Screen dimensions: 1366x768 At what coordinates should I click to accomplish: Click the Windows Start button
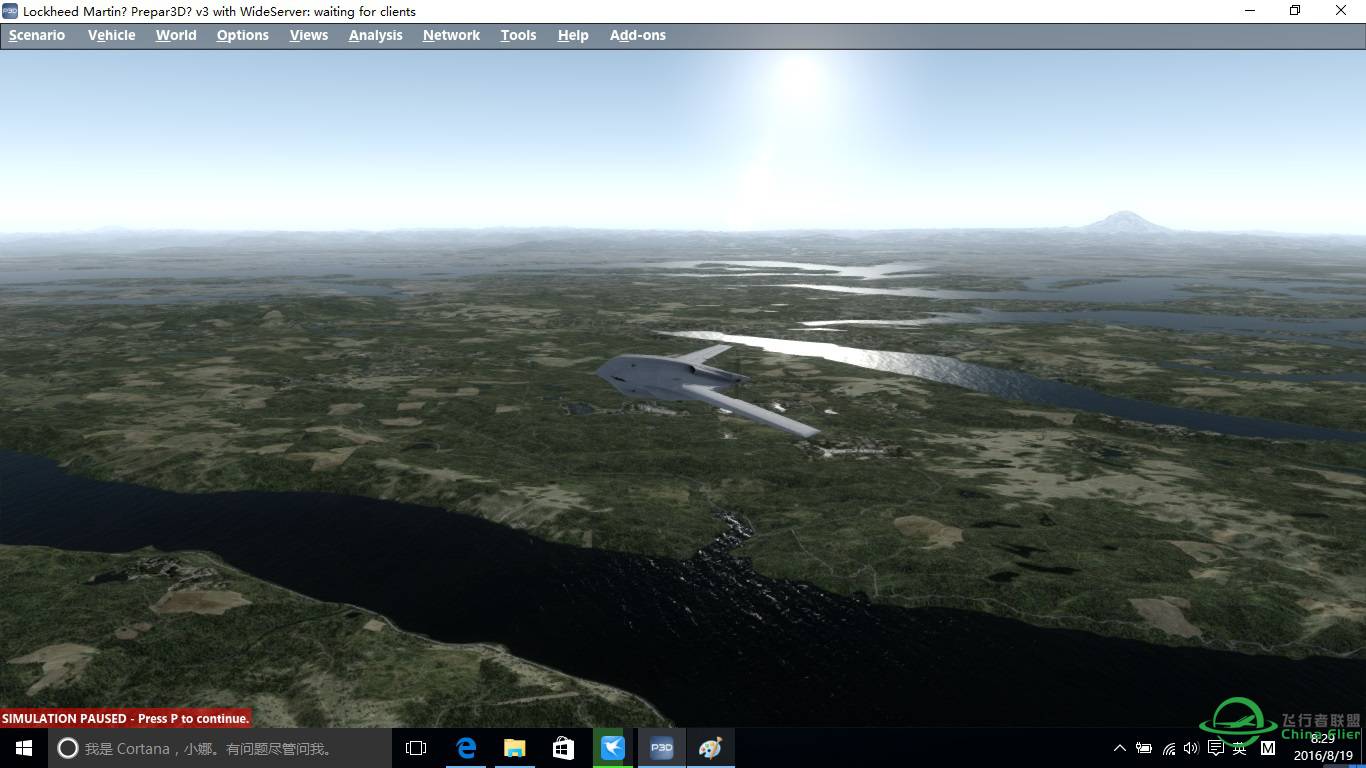(24, 748)
